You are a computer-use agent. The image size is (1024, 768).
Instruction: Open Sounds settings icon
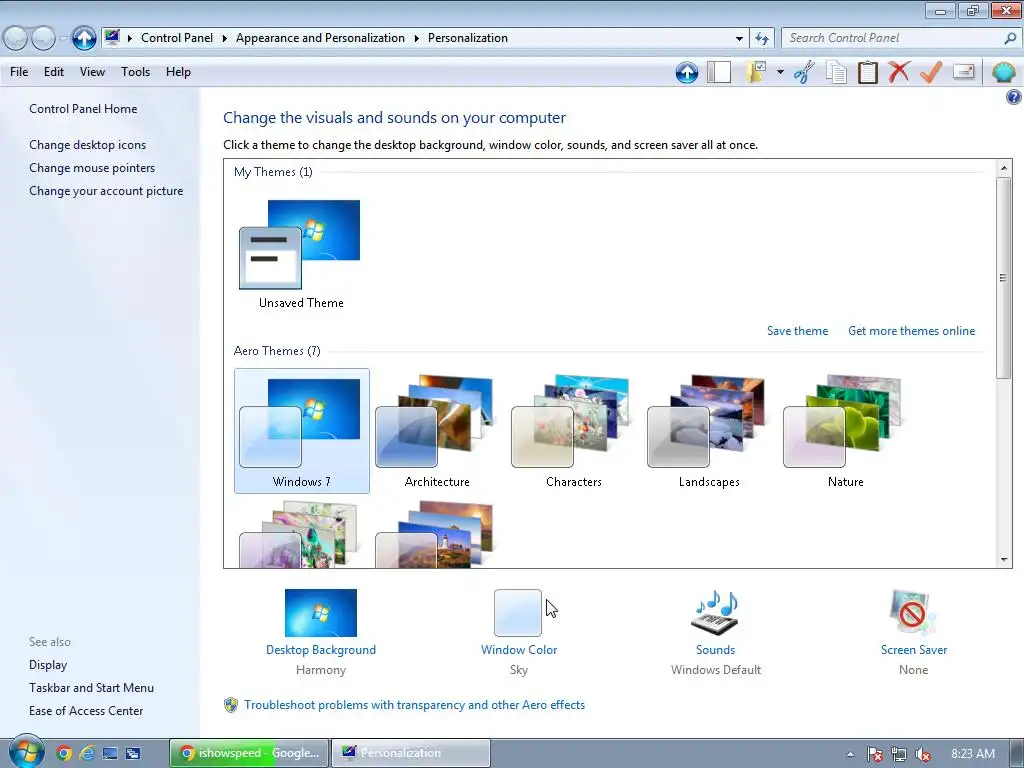pyautogui.click(x=715, y=613)
